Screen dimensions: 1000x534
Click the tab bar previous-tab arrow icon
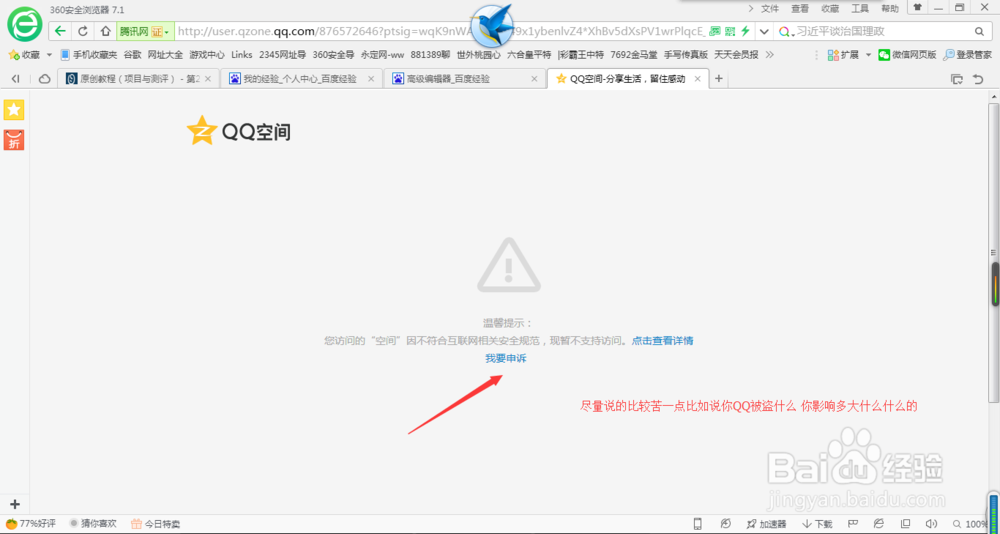click(16, 79)
